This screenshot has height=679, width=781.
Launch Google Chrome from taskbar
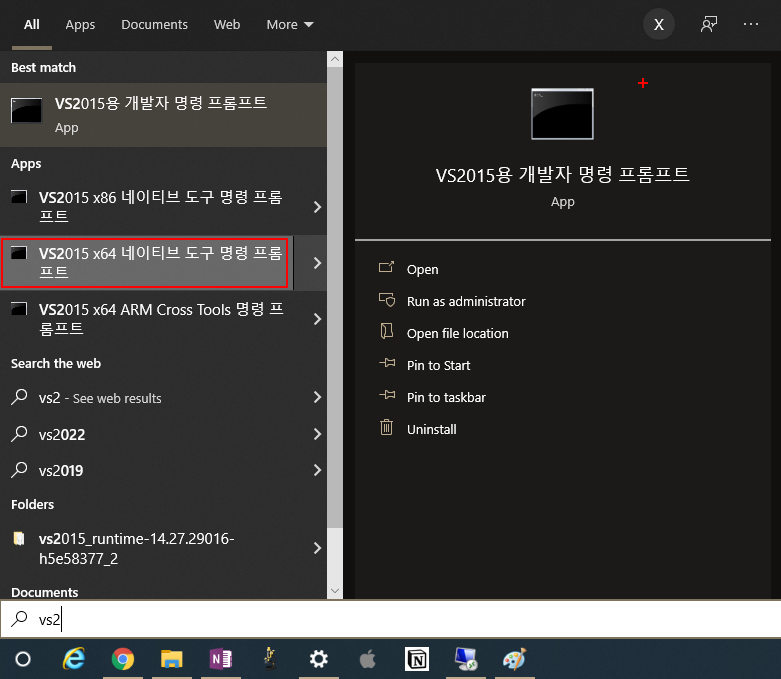(x=123, y=659)
